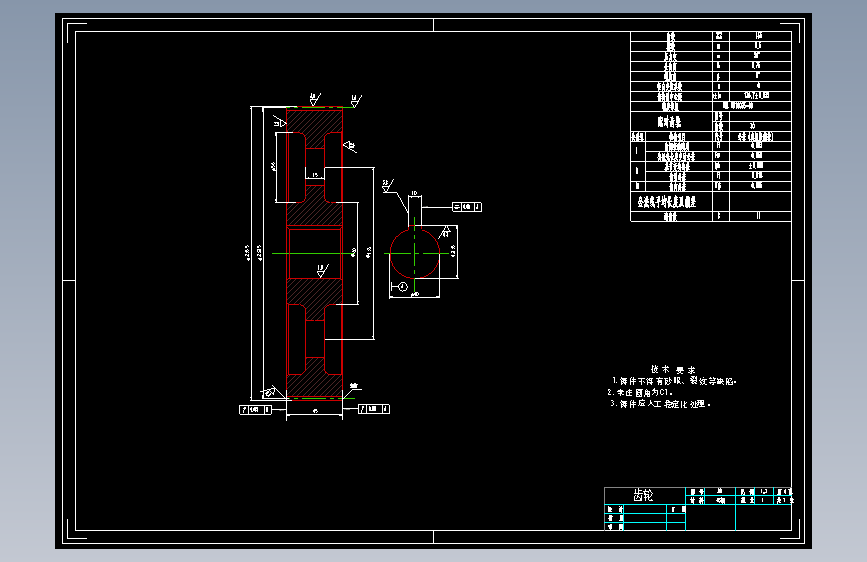Select the bore diameter dimension below keyway view
The image size is (867, 562).
click(415, 294)
